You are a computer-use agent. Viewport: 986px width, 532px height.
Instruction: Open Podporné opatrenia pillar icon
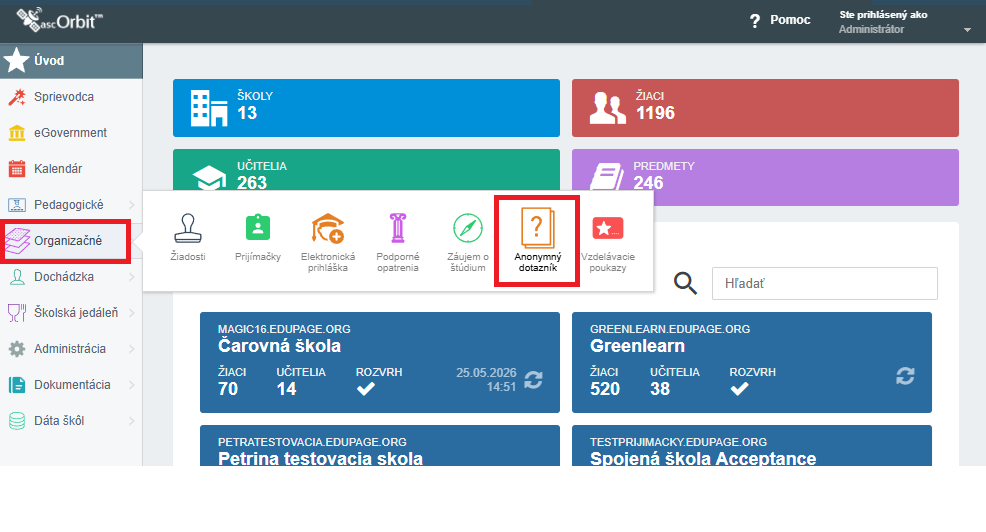click(x=397, y=228)
